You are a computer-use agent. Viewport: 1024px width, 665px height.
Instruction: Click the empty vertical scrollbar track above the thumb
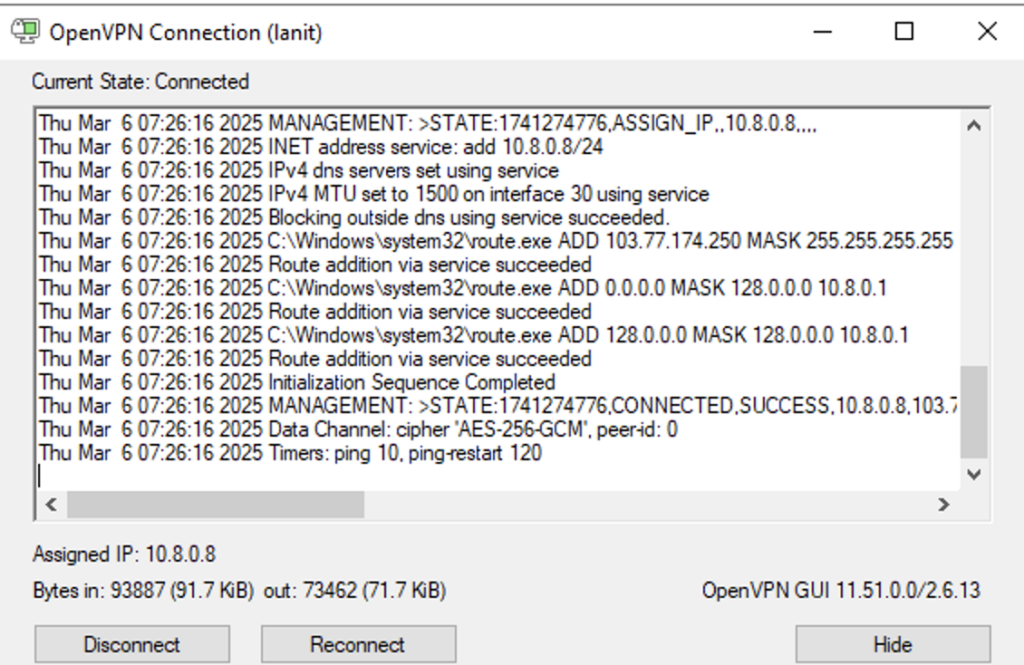tap(974, 252)
